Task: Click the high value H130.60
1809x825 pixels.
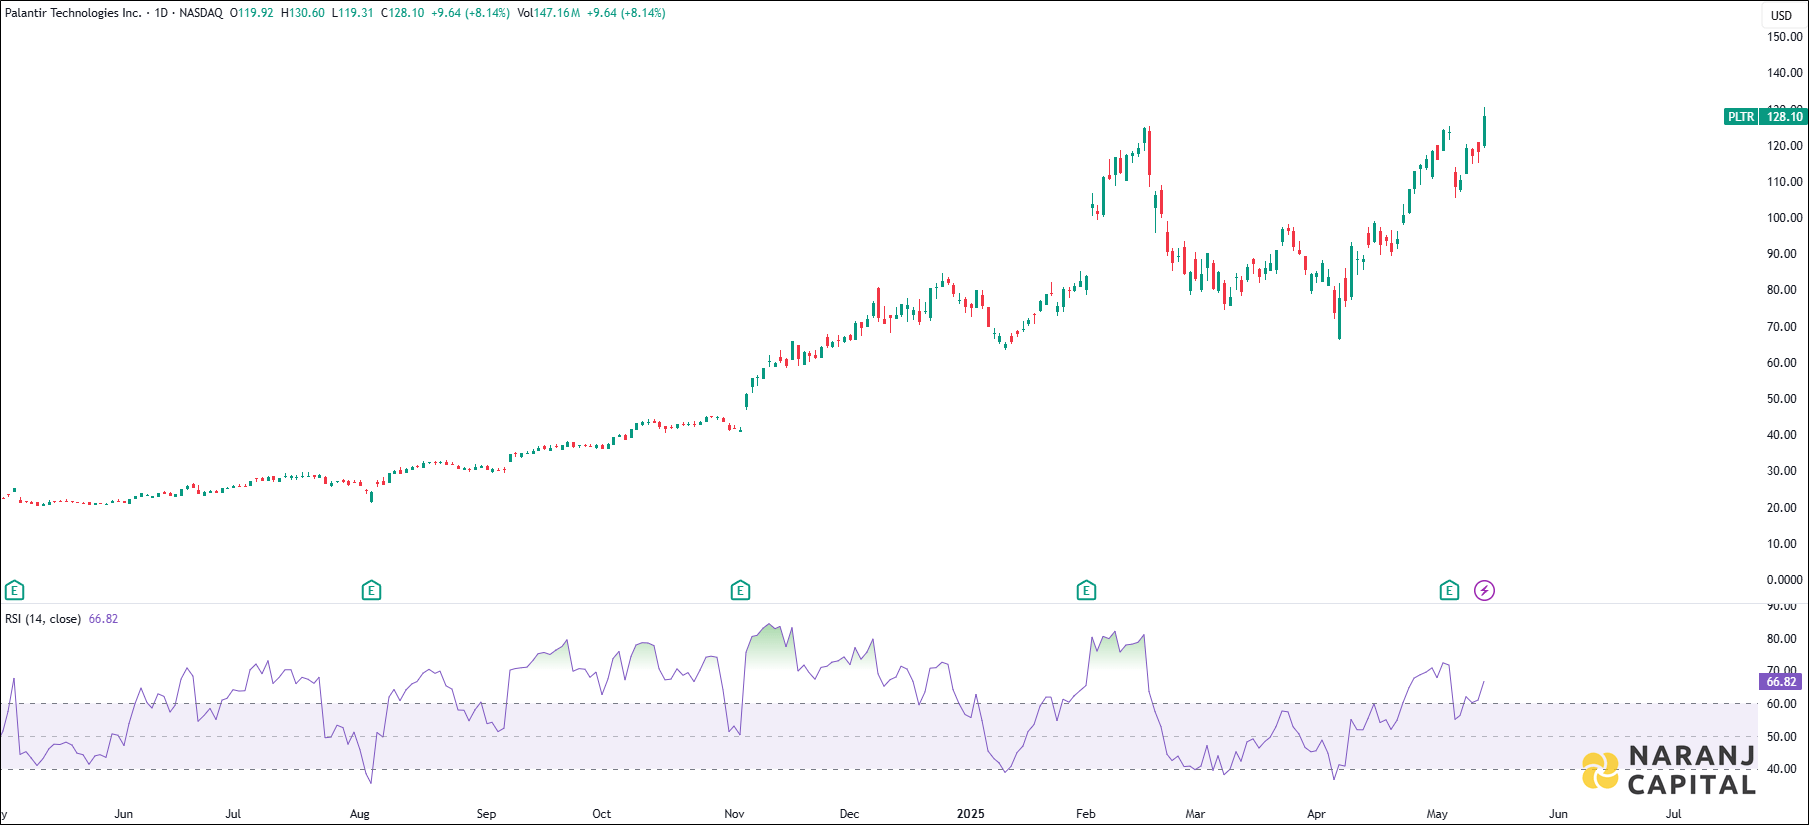Action: pyautogui.click(x=303, y=13)
